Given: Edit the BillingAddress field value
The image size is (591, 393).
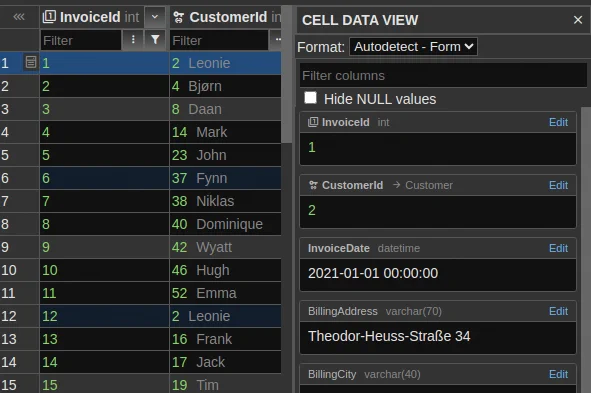Looking at the screenshot, I should tap(558, 311).
